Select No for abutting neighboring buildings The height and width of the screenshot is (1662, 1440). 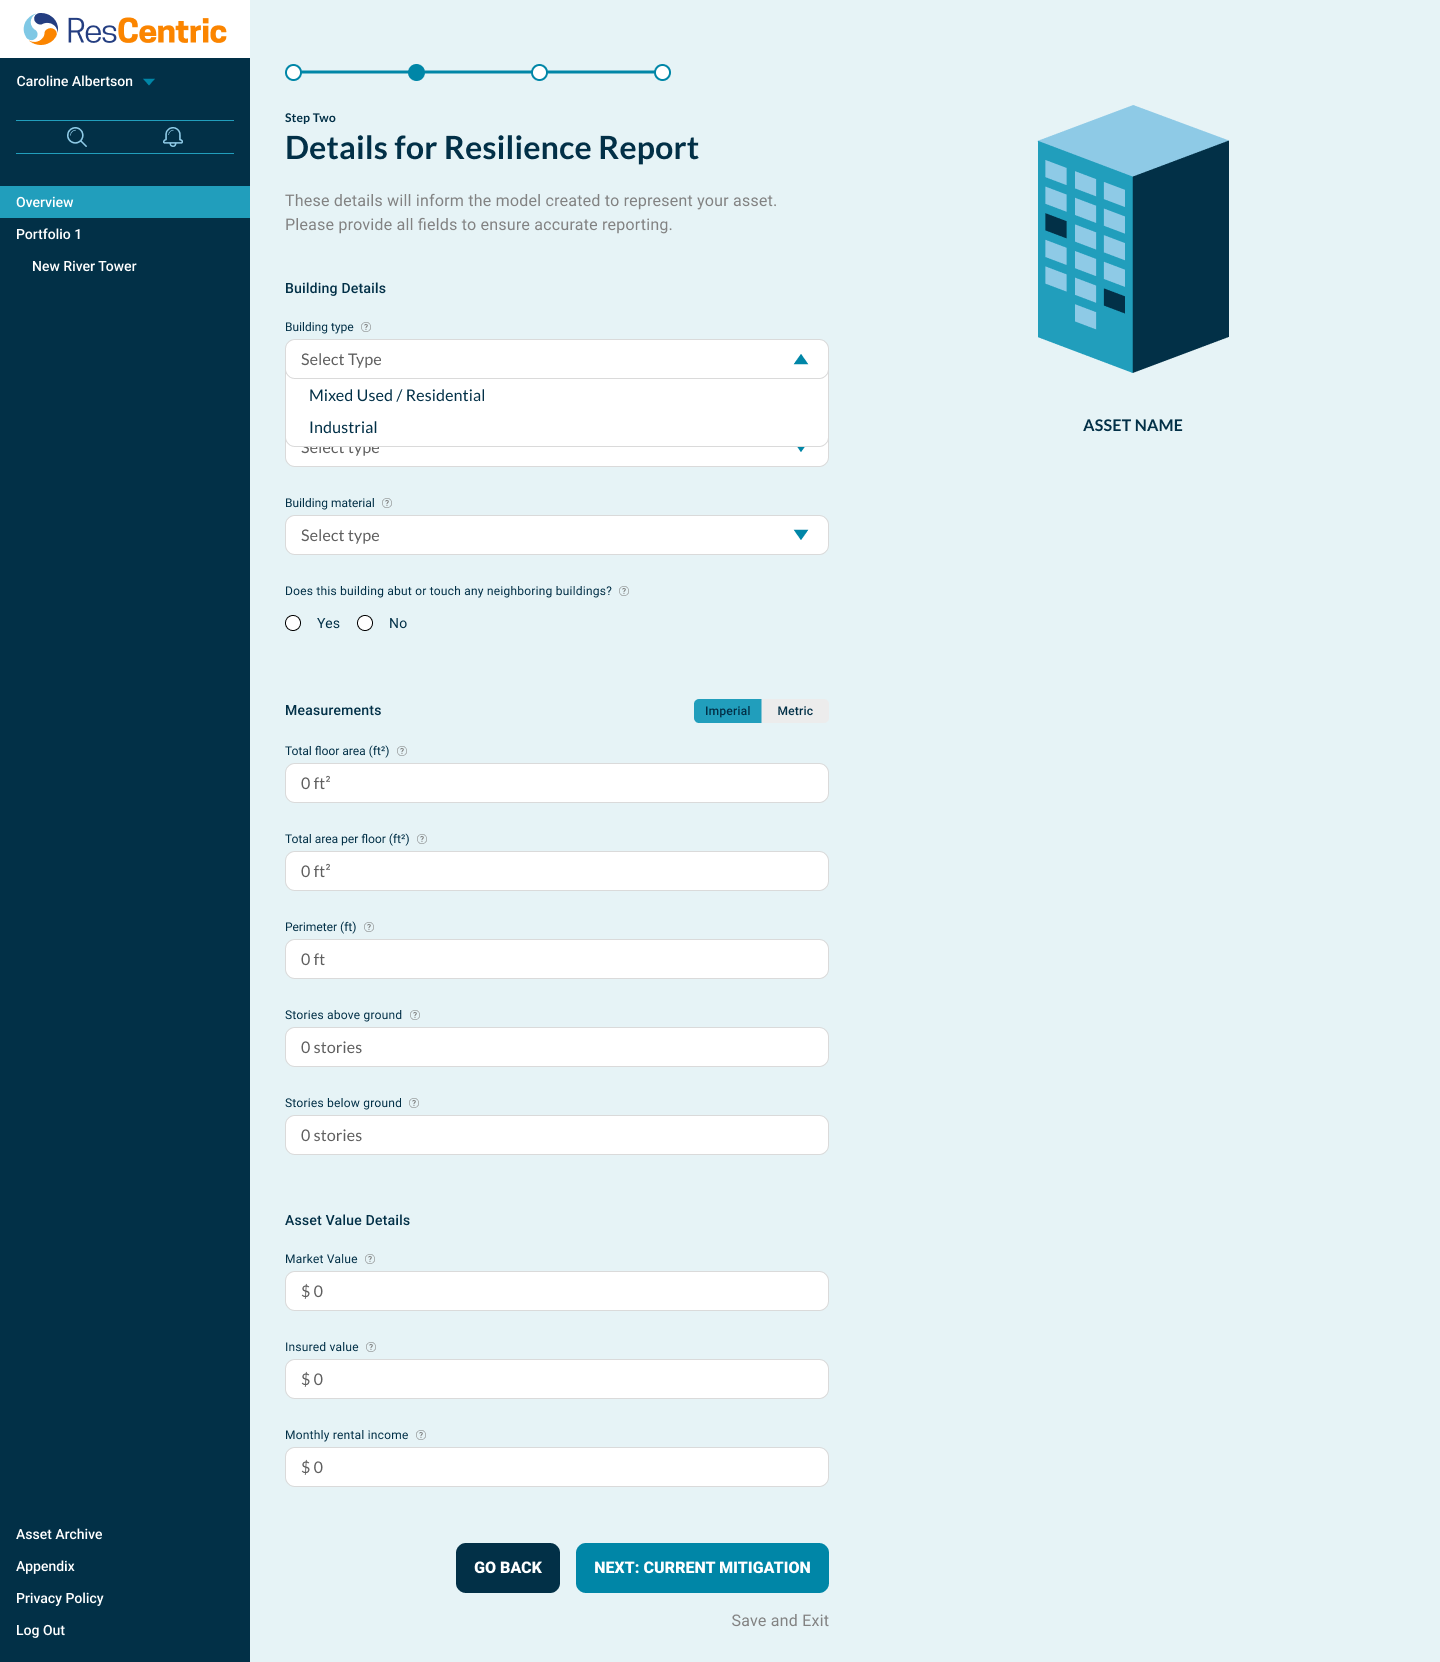(x=366, y=623)
